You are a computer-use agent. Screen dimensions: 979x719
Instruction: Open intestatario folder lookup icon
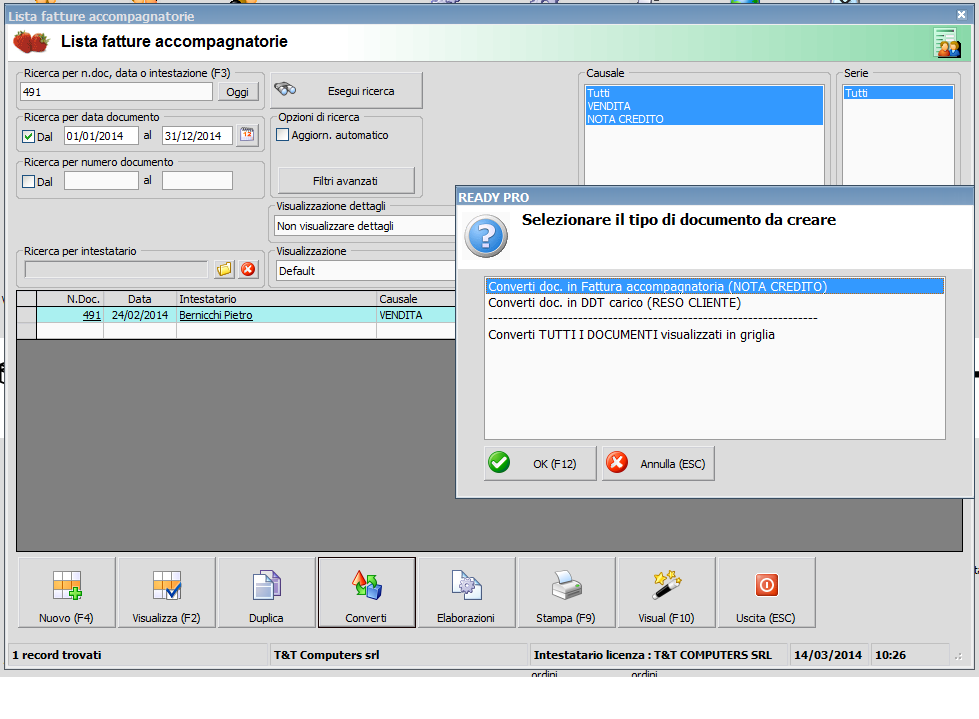[224, 270]
